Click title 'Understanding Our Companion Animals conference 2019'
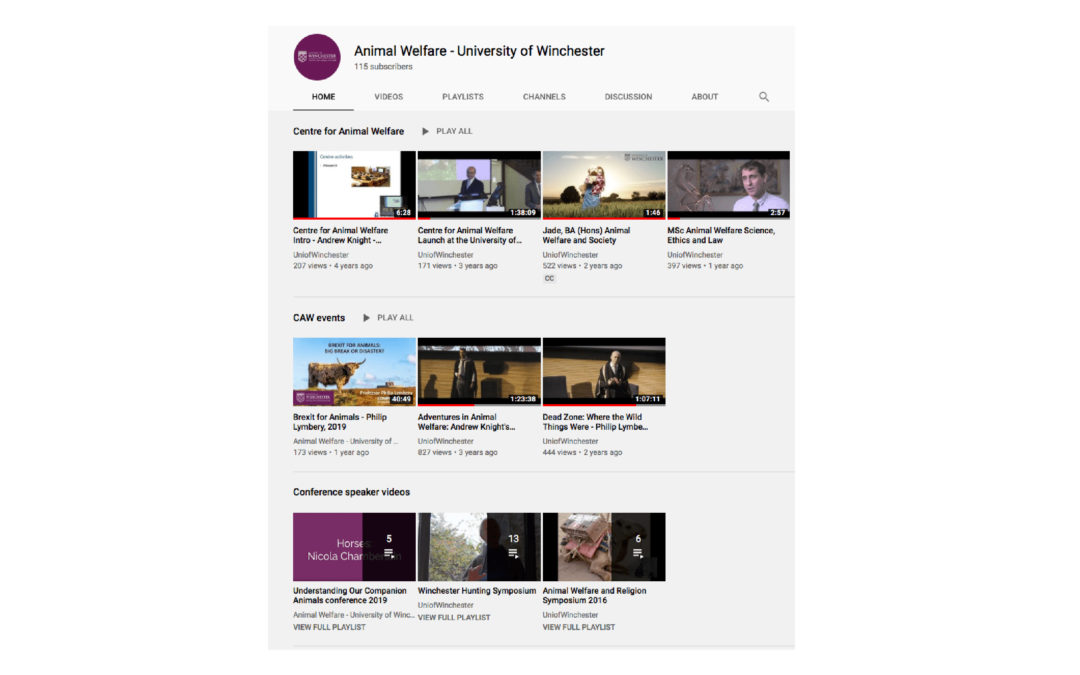This screenshot has height=675, width=1080. pos(350,596)
